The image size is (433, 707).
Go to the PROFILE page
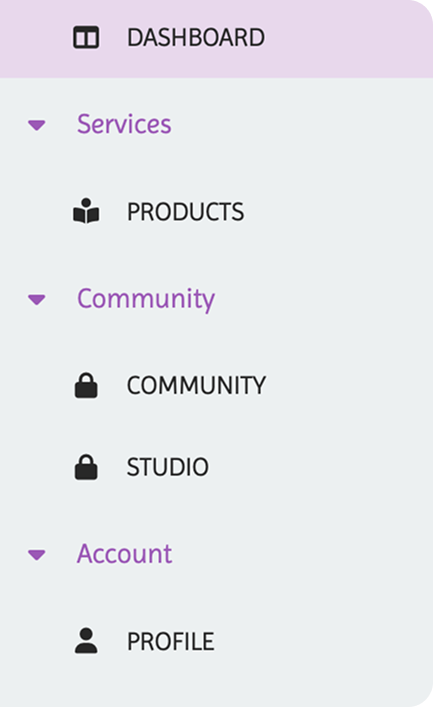tap(170, 641)
